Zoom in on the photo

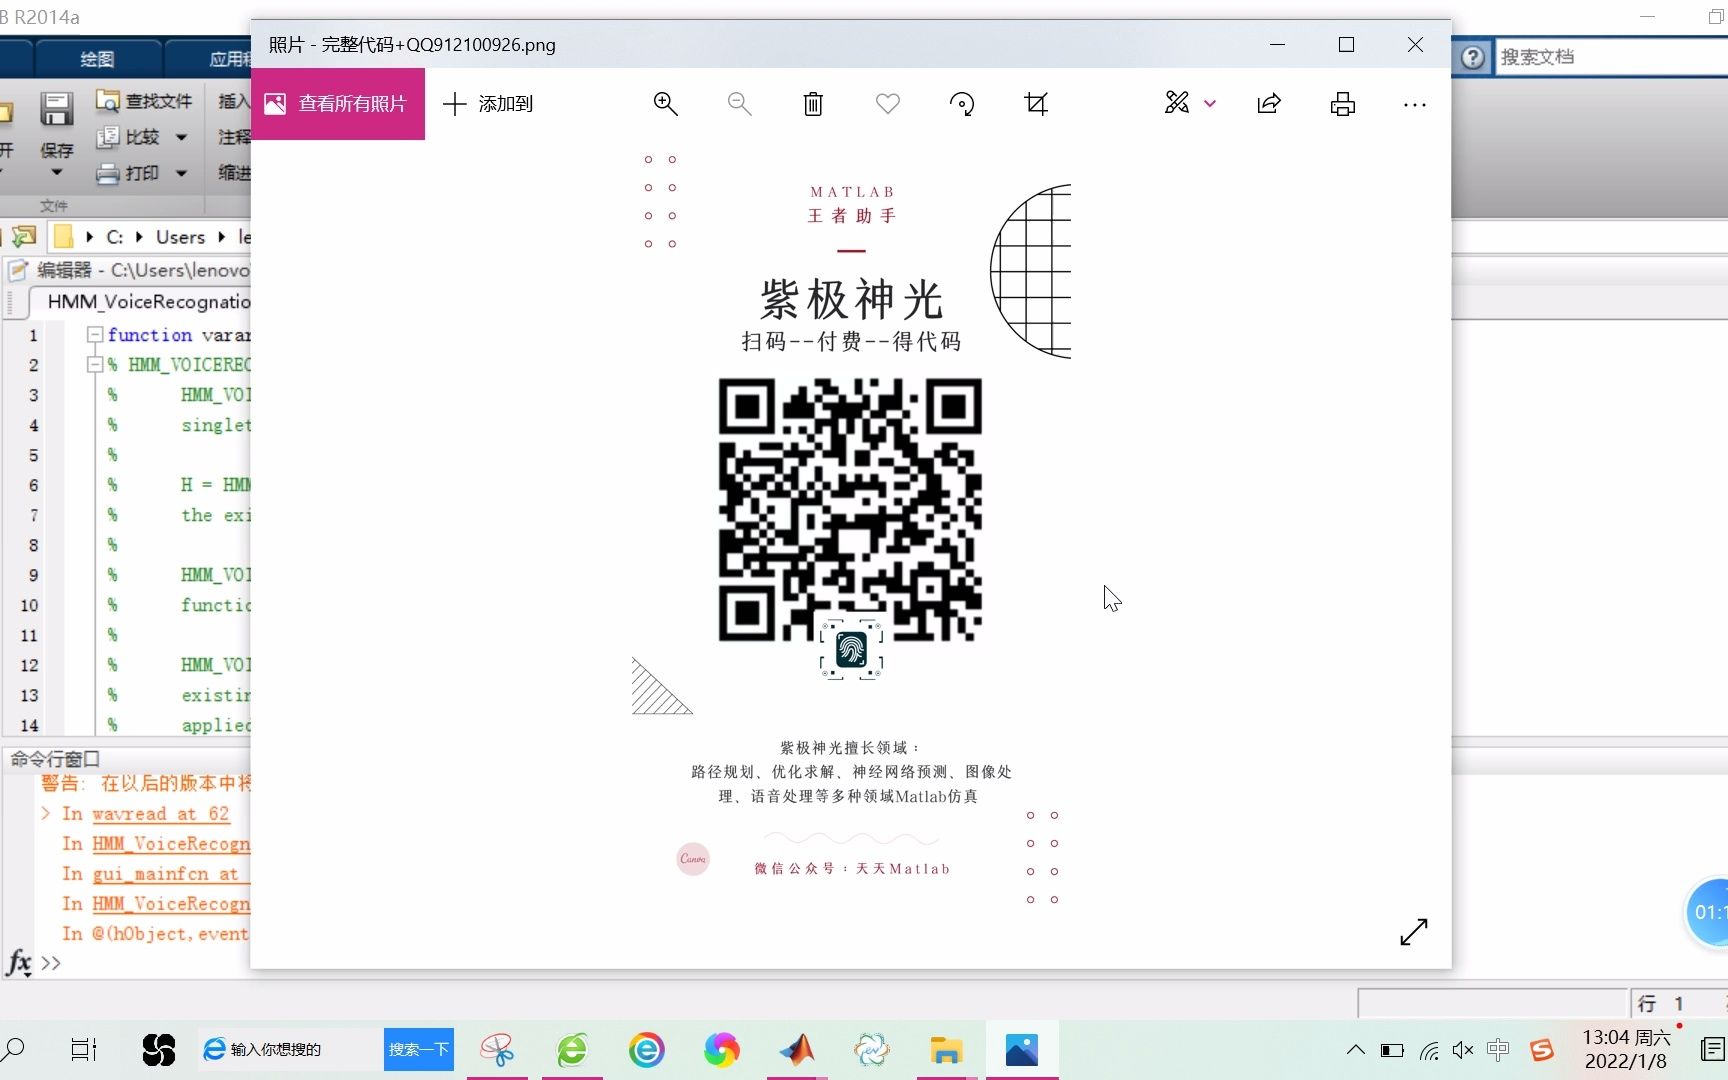tap(666, 104)
